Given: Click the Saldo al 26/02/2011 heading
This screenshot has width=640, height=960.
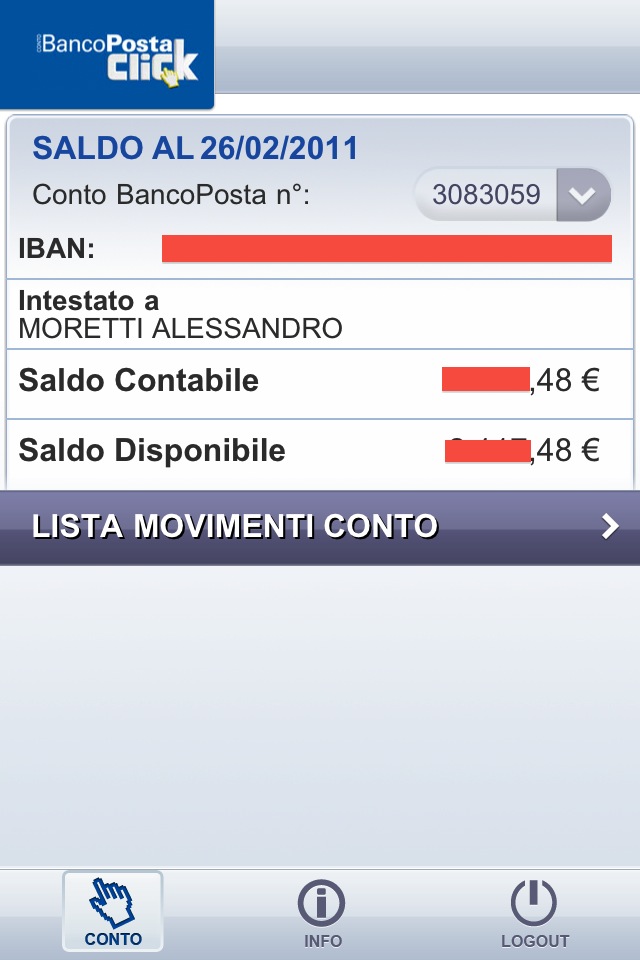Looking at the screenshot, I should click(x=195, y=148).
